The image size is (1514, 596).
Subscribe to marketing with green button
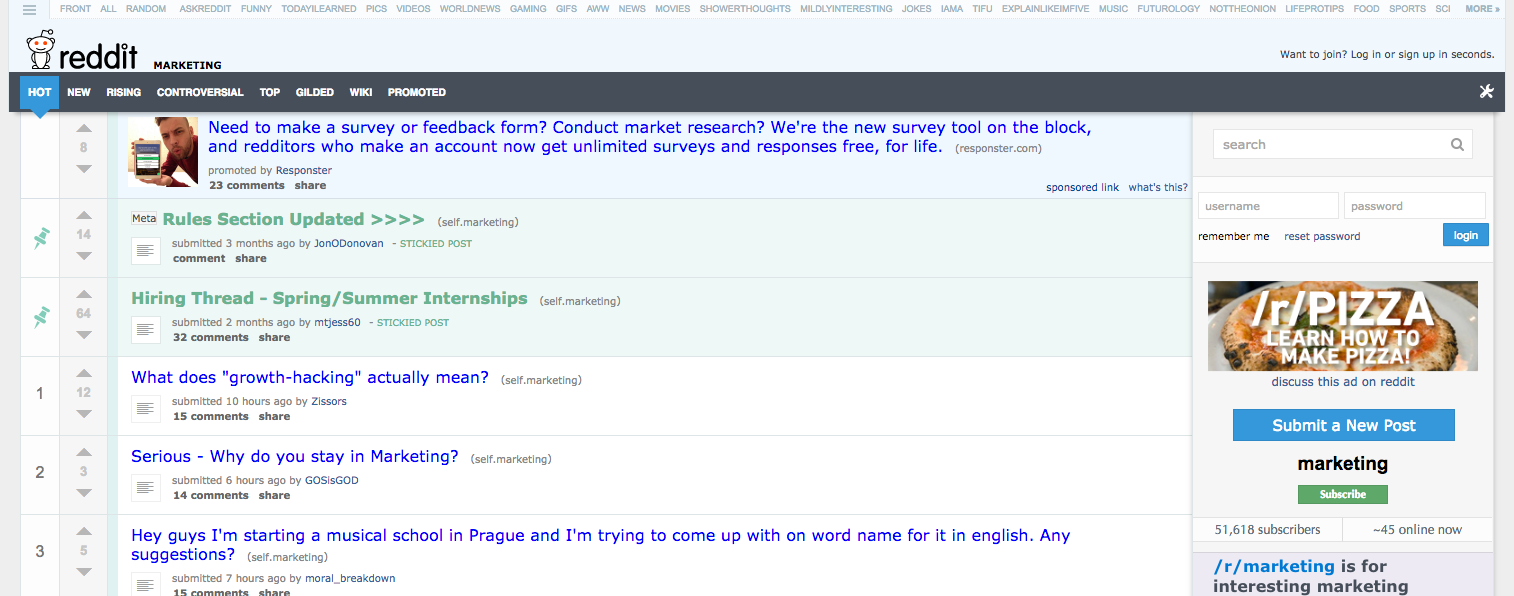[1343, 494]
